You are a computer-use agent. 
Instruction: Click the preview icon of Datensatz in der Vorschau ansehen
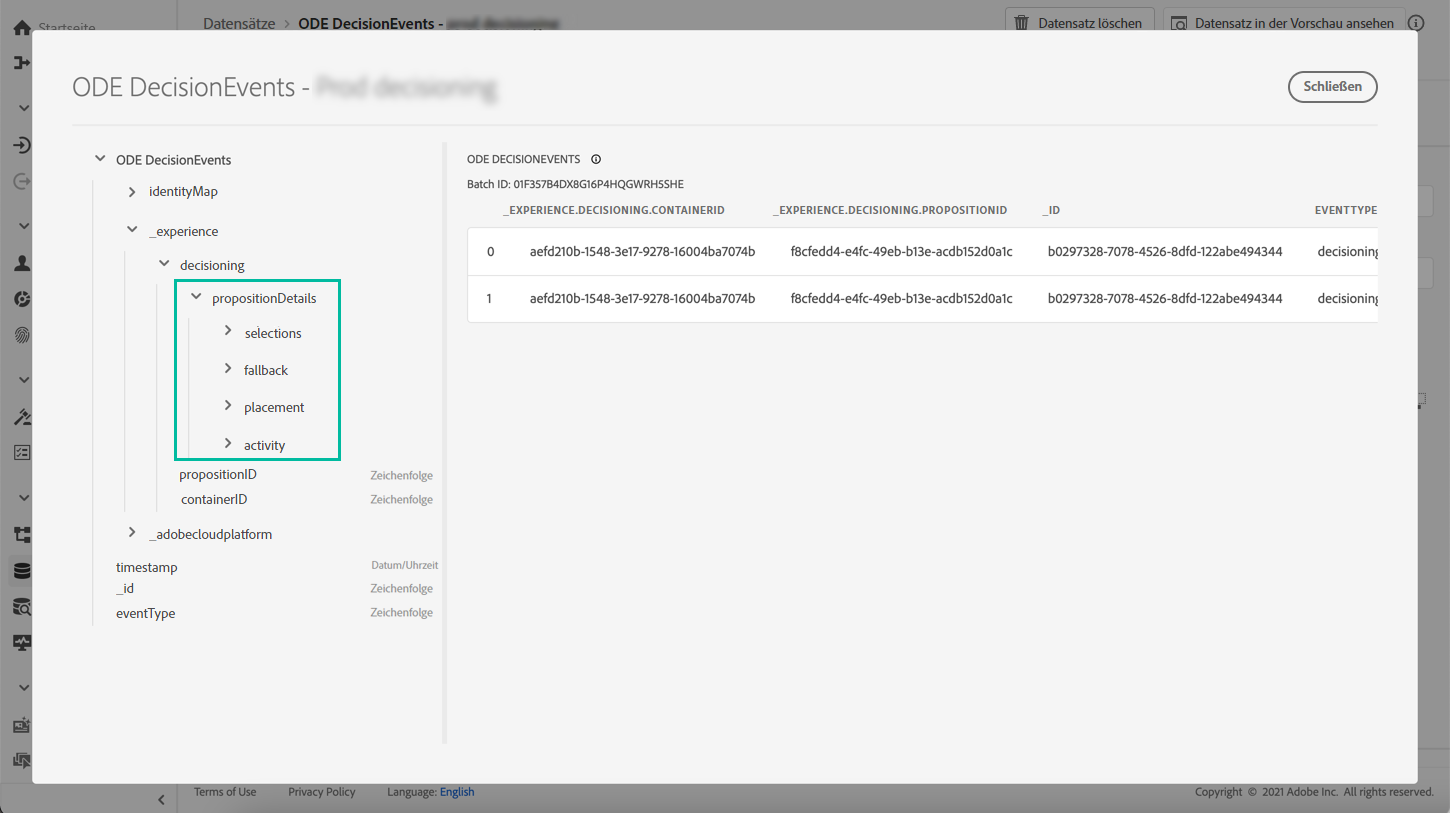click(x=1180, y=23)
